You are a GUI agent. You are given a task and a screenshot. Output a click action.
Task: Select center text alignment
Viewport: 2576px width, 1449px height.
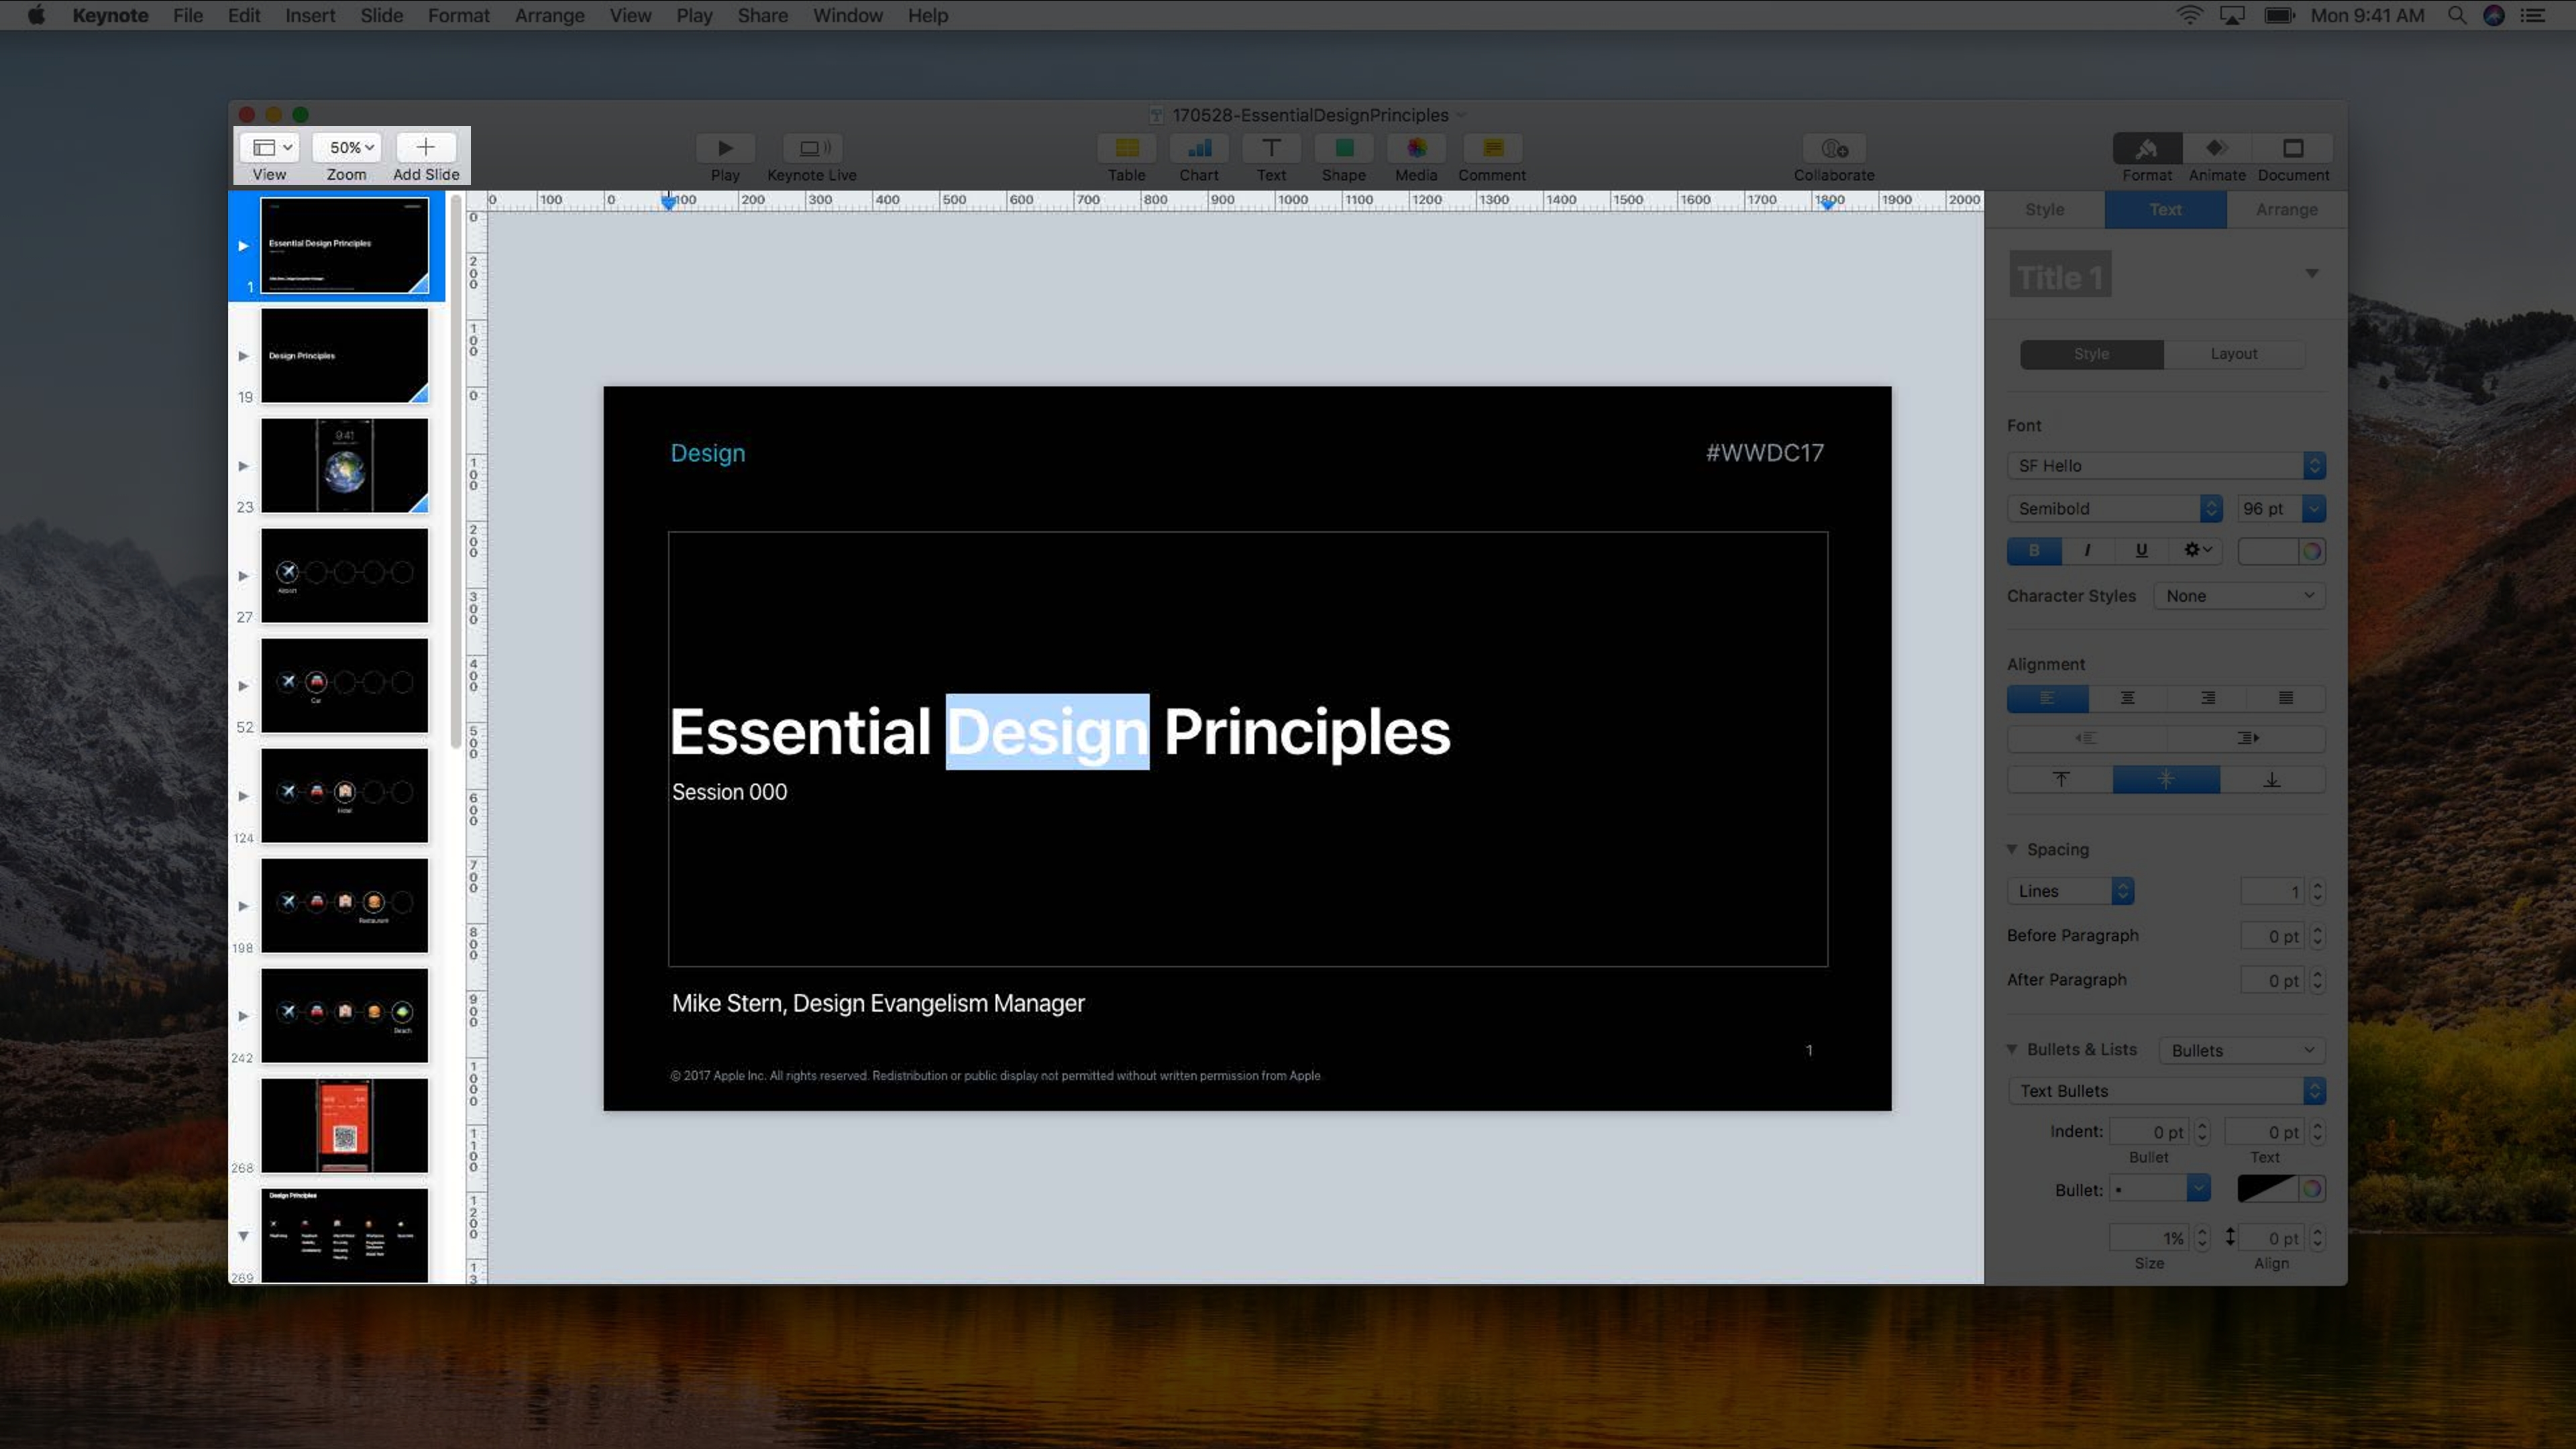2127,698
